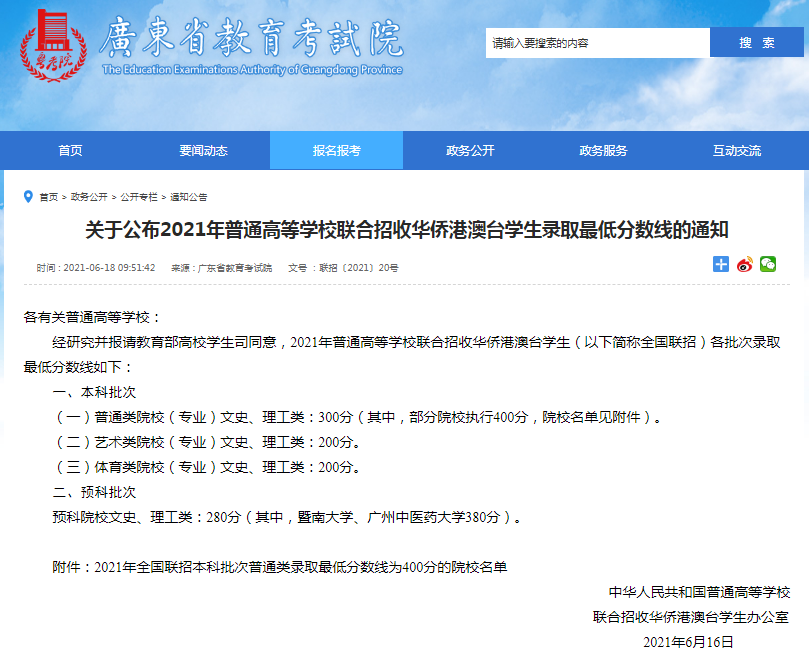Go to the 首页 navigation tab
Image resolution: width=809 pixels, height=659 pixels.
point(70,151)
